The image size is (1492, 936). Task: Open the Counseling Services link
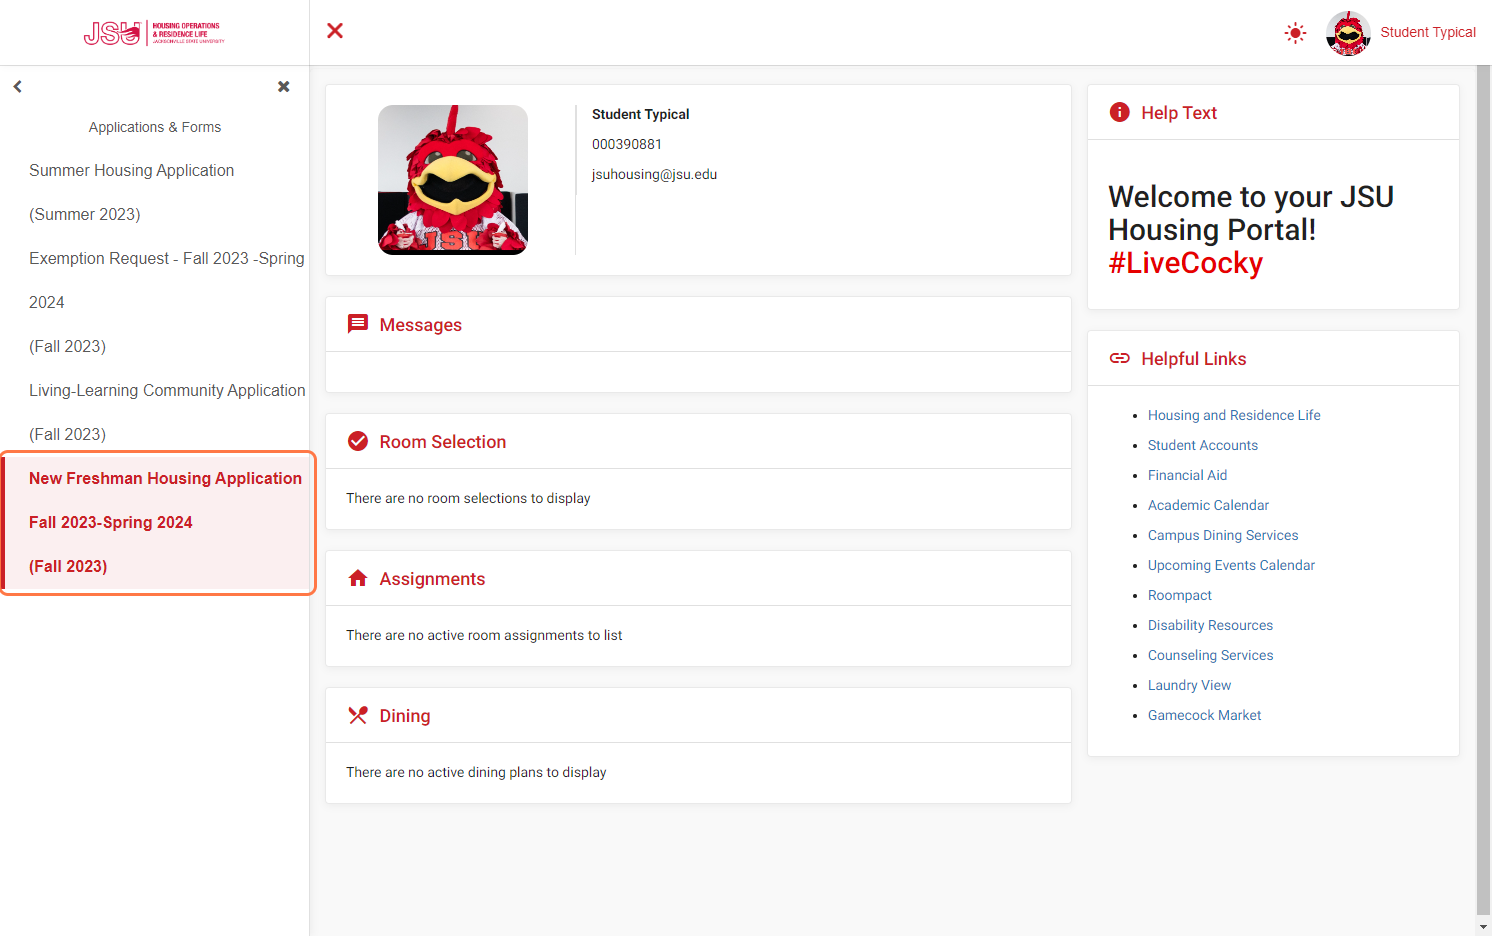1210,655
